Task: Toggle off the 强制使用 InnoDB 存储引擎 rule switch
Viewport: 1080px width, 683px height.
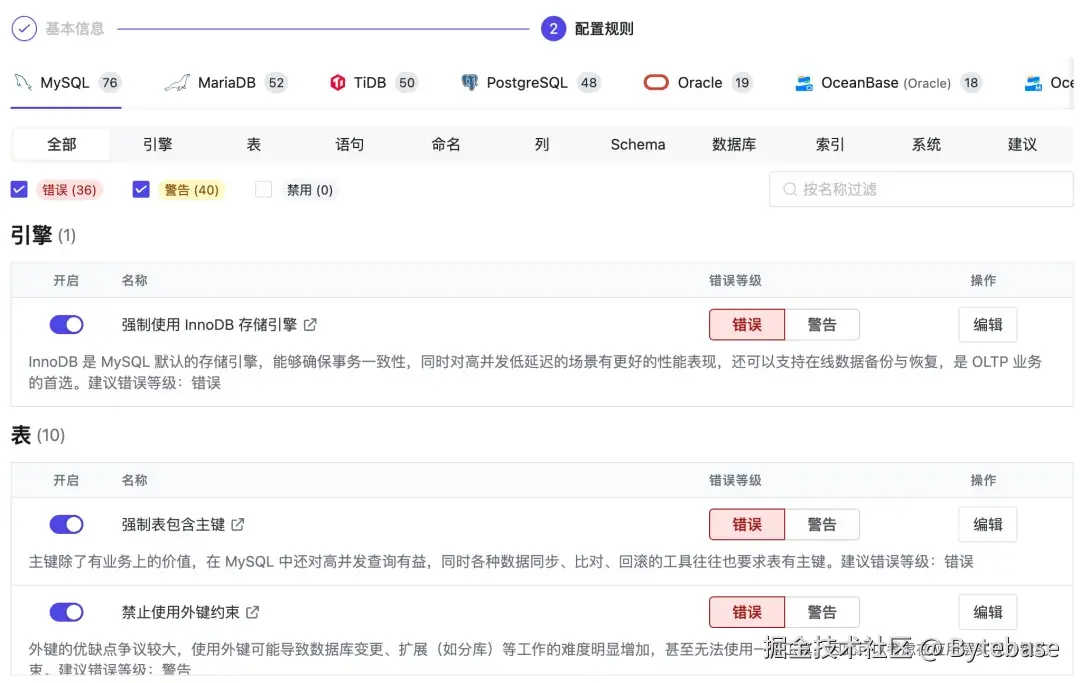Action: tap(66, 324)
